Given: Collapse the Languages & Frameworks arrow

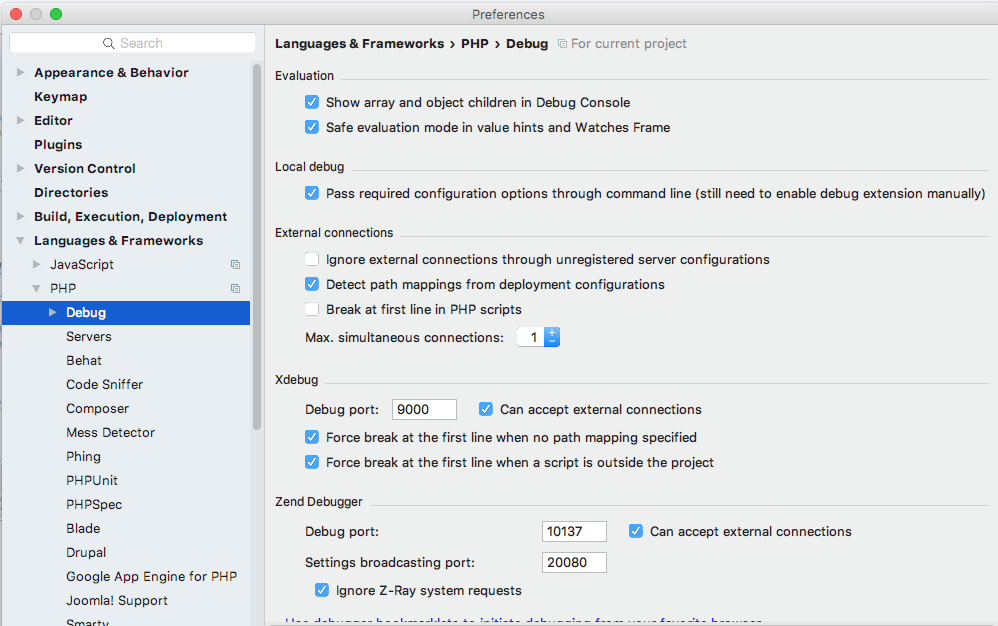Looking at the screenshot, I should [x=20, y=240].
